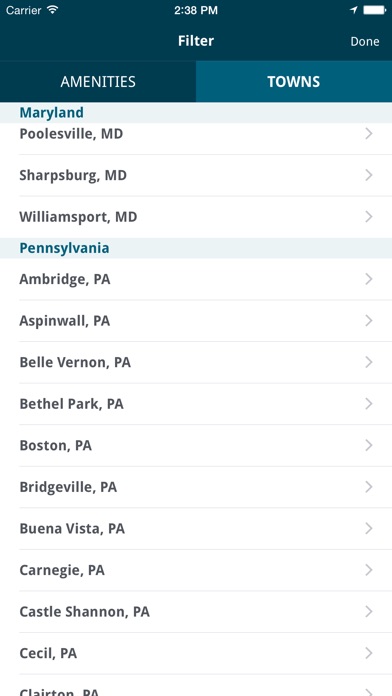Tap chevron arrow next to Ambridge, PA
This screenshot has height=696, width=392.
pos(368,279)
